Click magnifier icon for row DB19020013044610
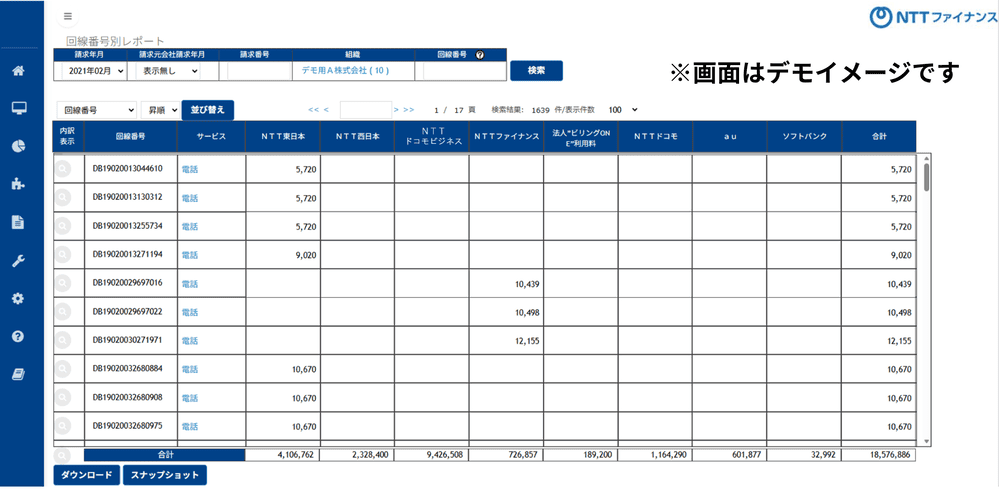This screenshot has width=999, height=496. coord(62,169)
